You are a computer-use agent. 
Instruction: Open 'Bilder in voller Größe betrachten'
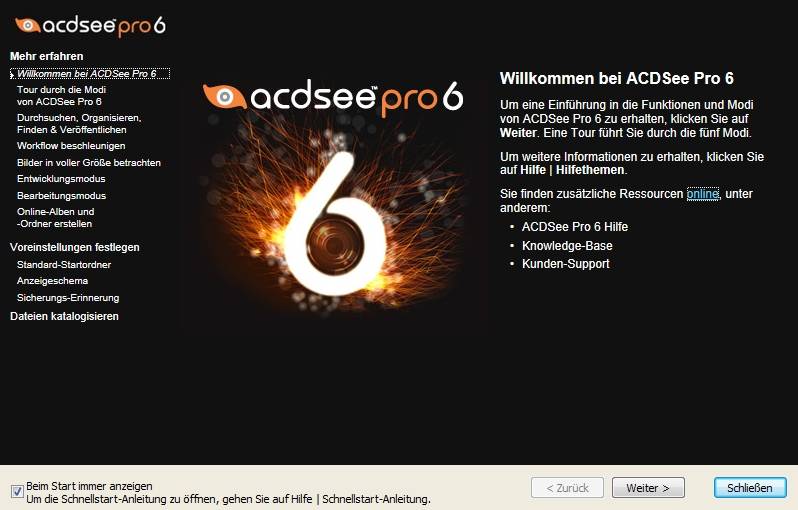pyautogui.click(x=89, y=163)
